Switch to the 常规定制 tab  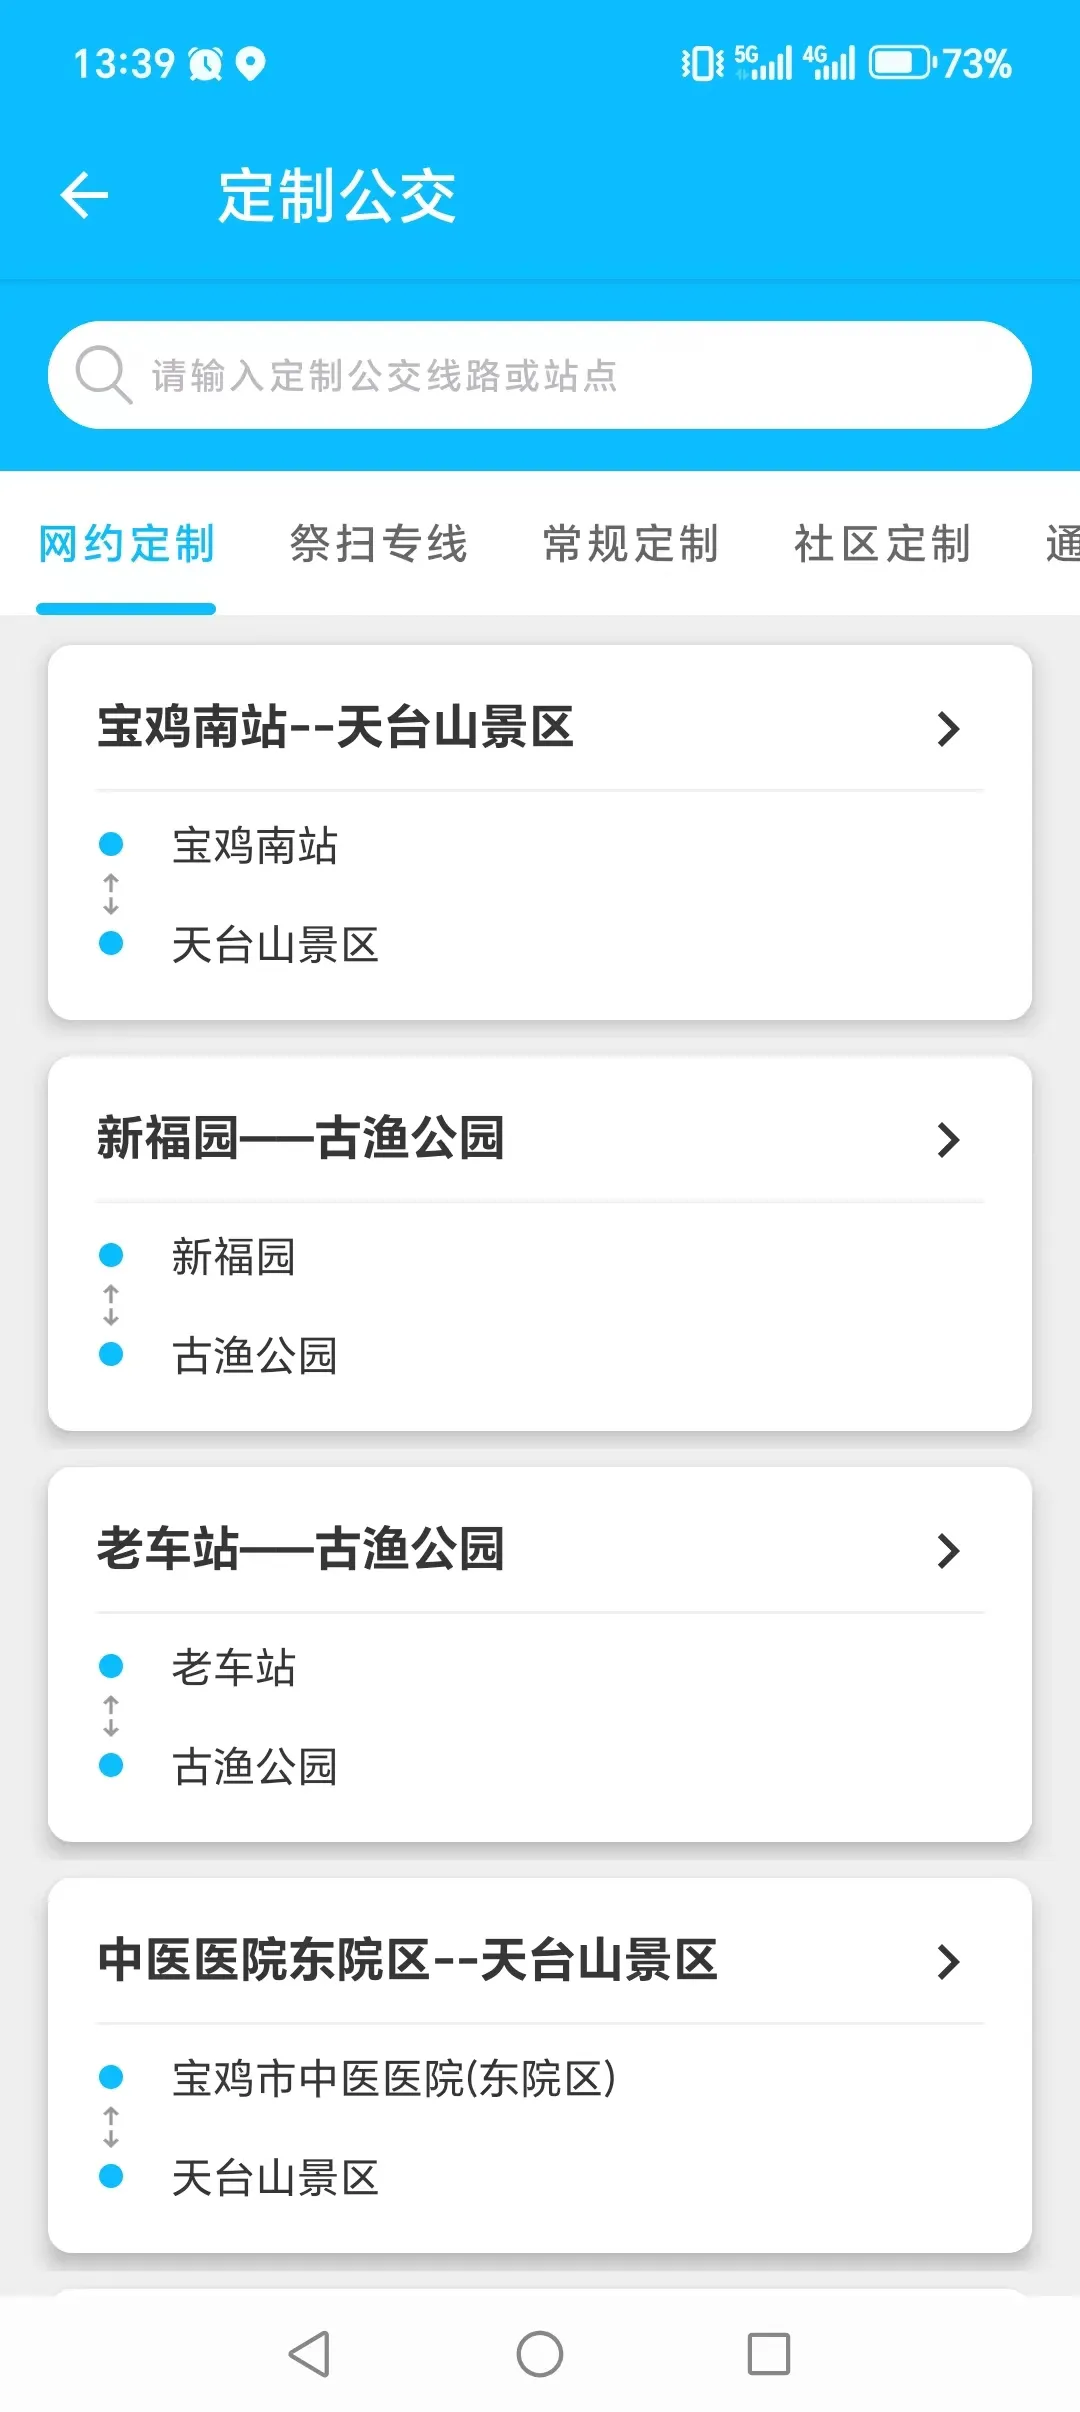pos(630,544)
